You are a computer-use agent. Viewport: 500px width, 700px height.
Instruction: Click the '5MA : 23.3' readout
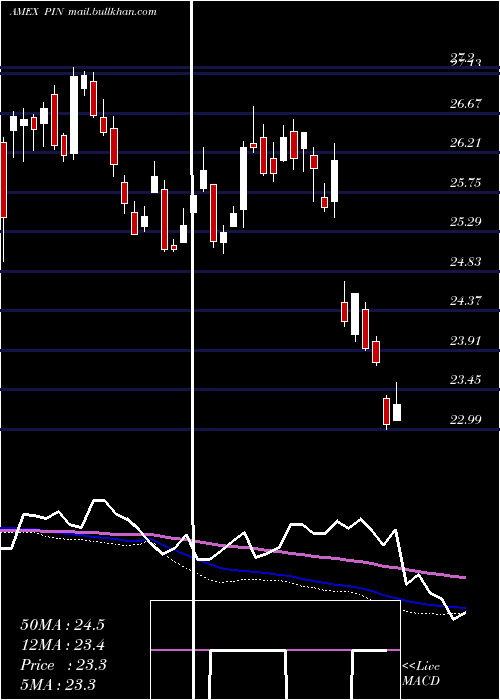click(x=58, y=685)
